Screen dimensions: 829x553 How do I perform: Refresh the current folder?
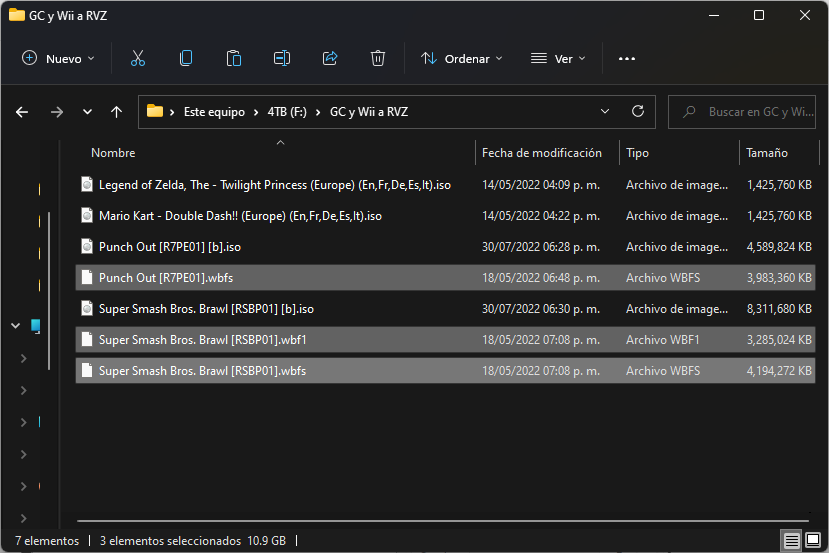coord(638,112)
